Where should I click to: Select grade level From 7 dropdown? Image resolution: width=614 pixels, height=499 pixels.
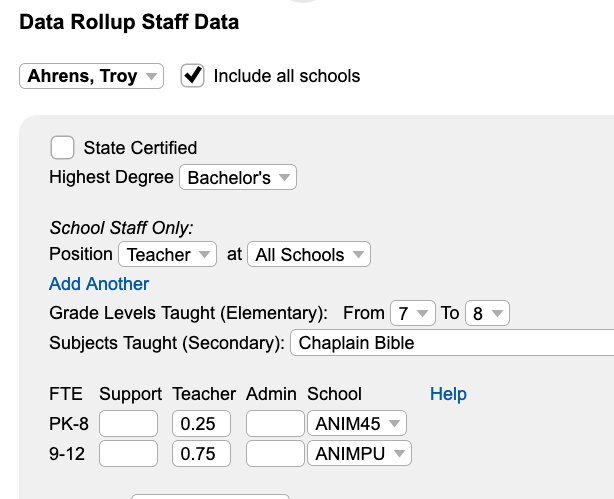click(x=413, y=313)
